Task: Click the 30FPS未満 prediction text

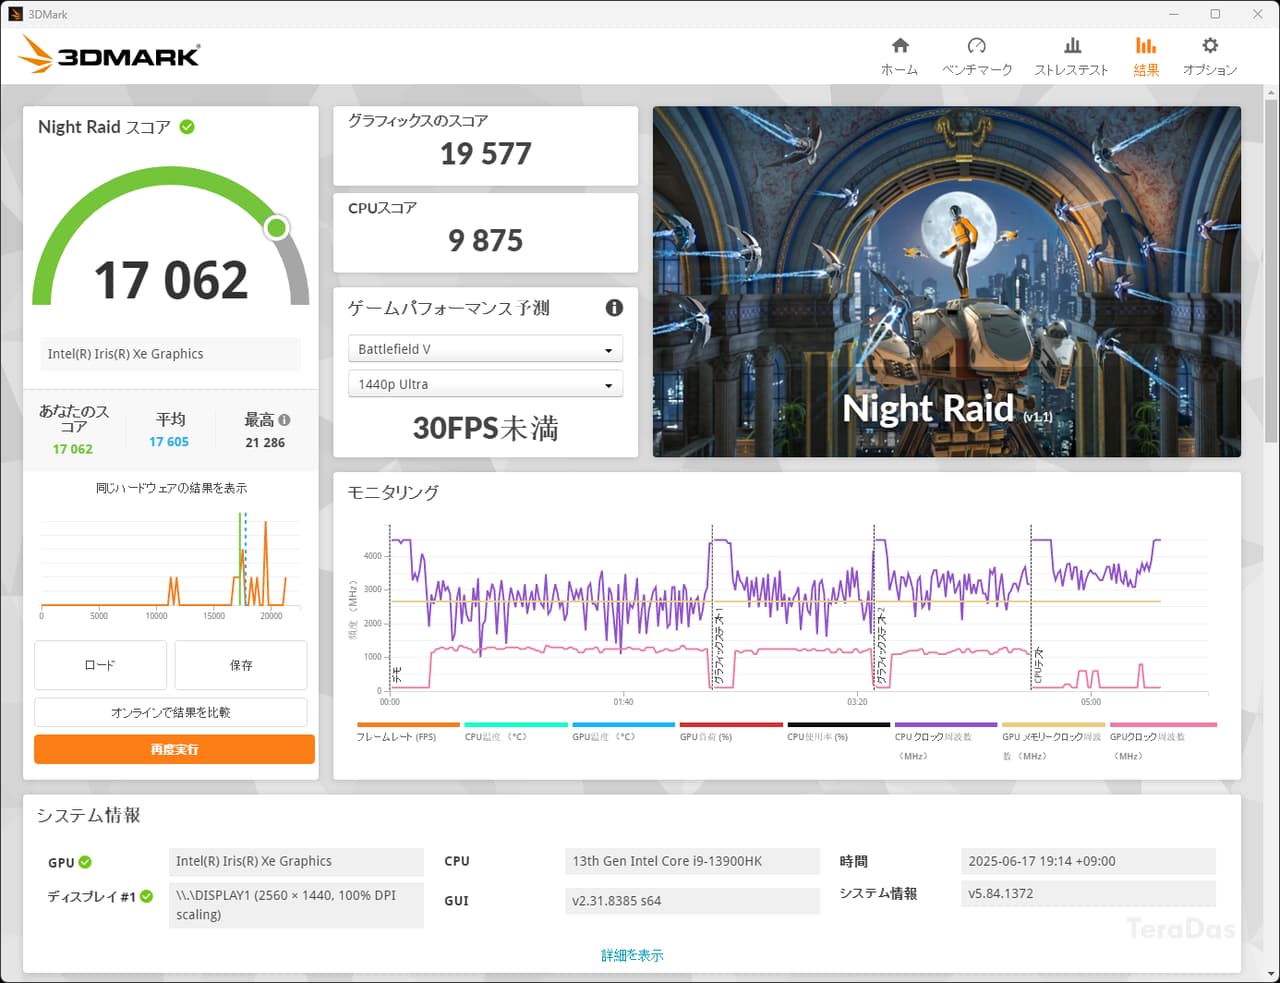Action: [x=486, y=429]
